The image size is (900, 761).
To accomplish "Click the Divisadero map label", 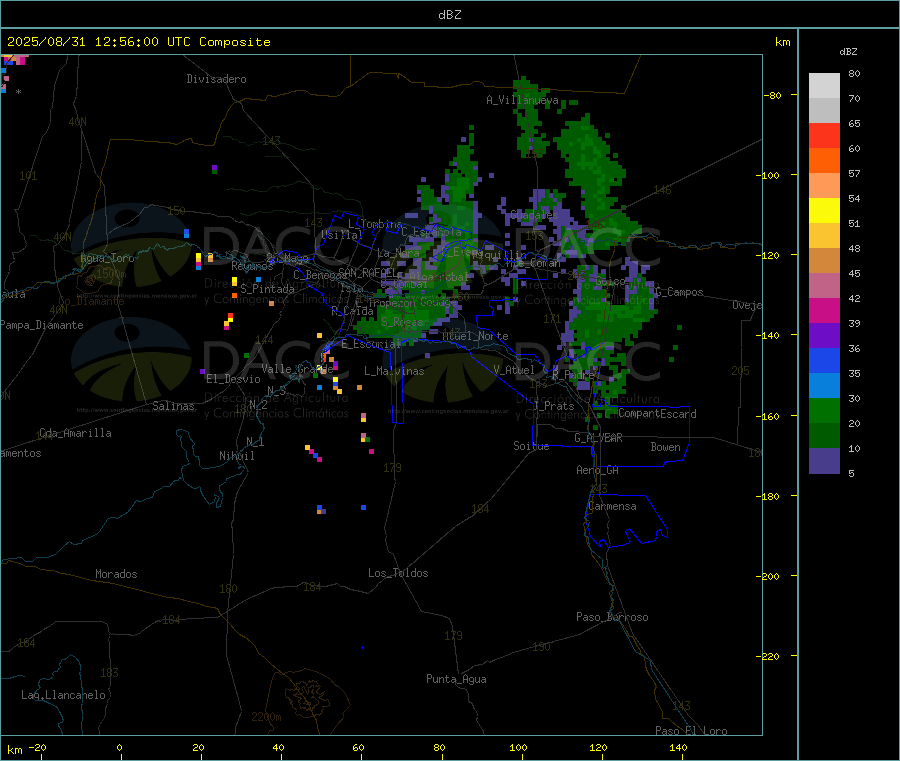I will (216, 79).
